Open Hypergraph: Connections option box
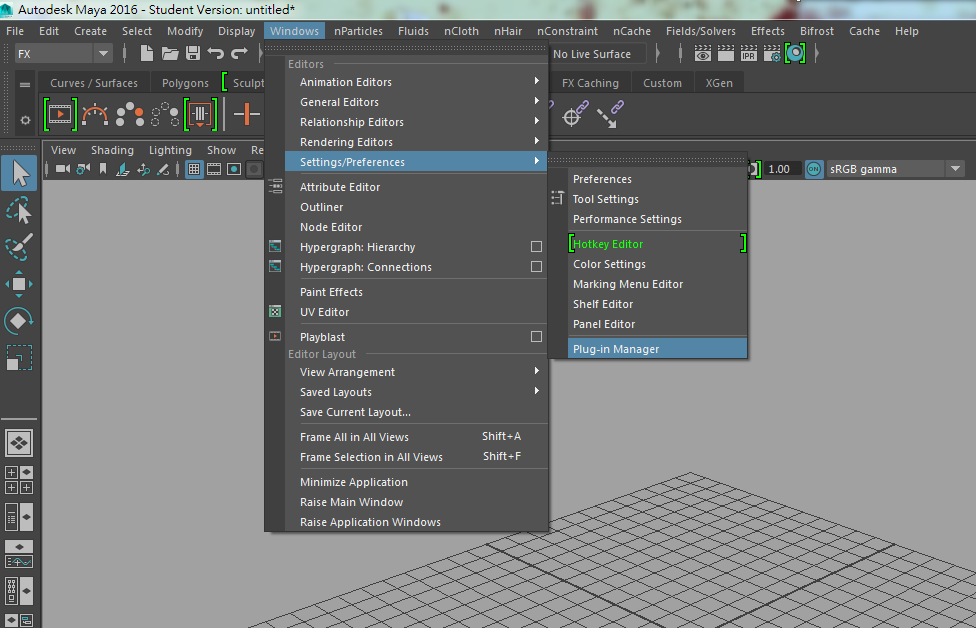The width and height of the screenshot is (976, 628). (x=536, y=266)
